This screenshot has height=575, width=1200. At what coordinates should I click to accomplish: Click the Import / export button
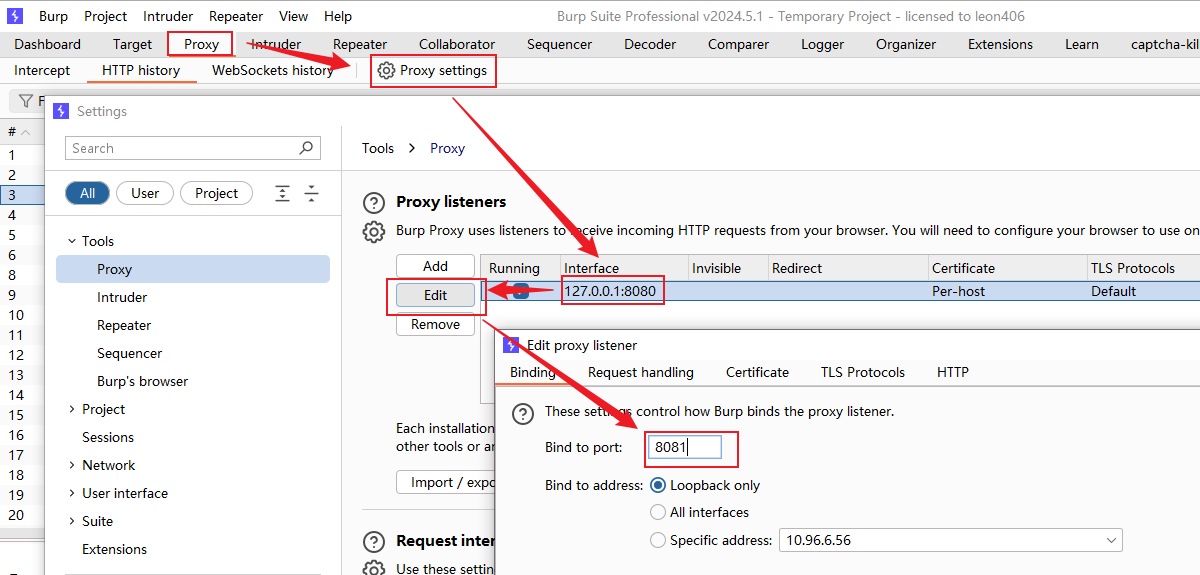[446, 482]
